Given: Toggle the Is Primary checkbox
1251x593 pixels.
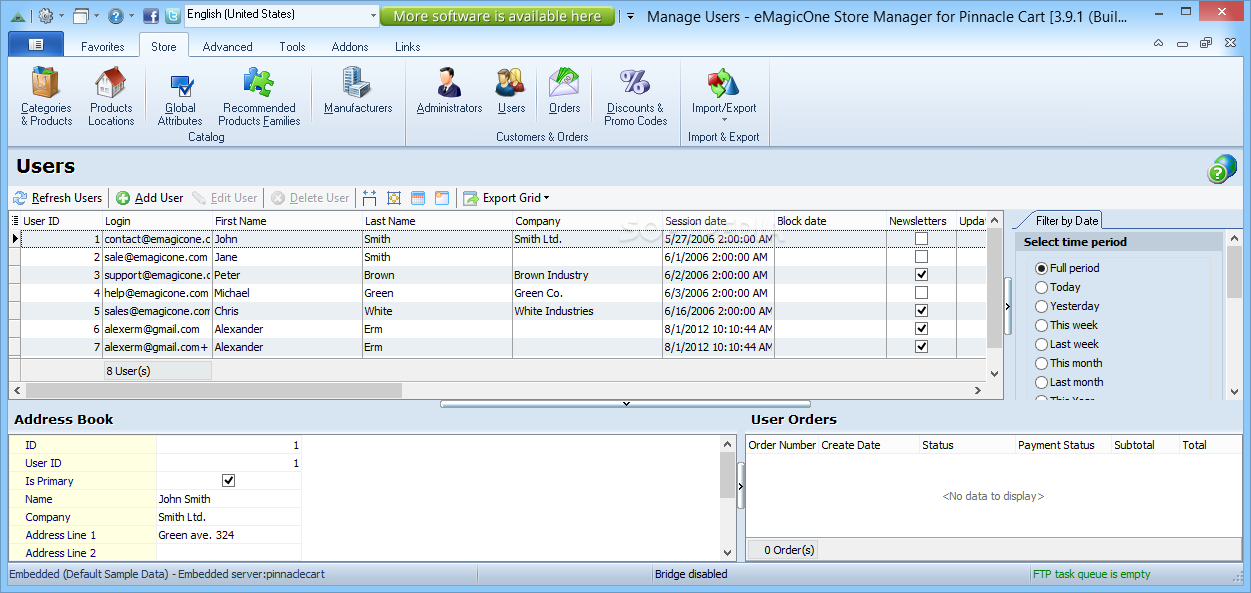Looking at the screenshot, I should point(228,481).
